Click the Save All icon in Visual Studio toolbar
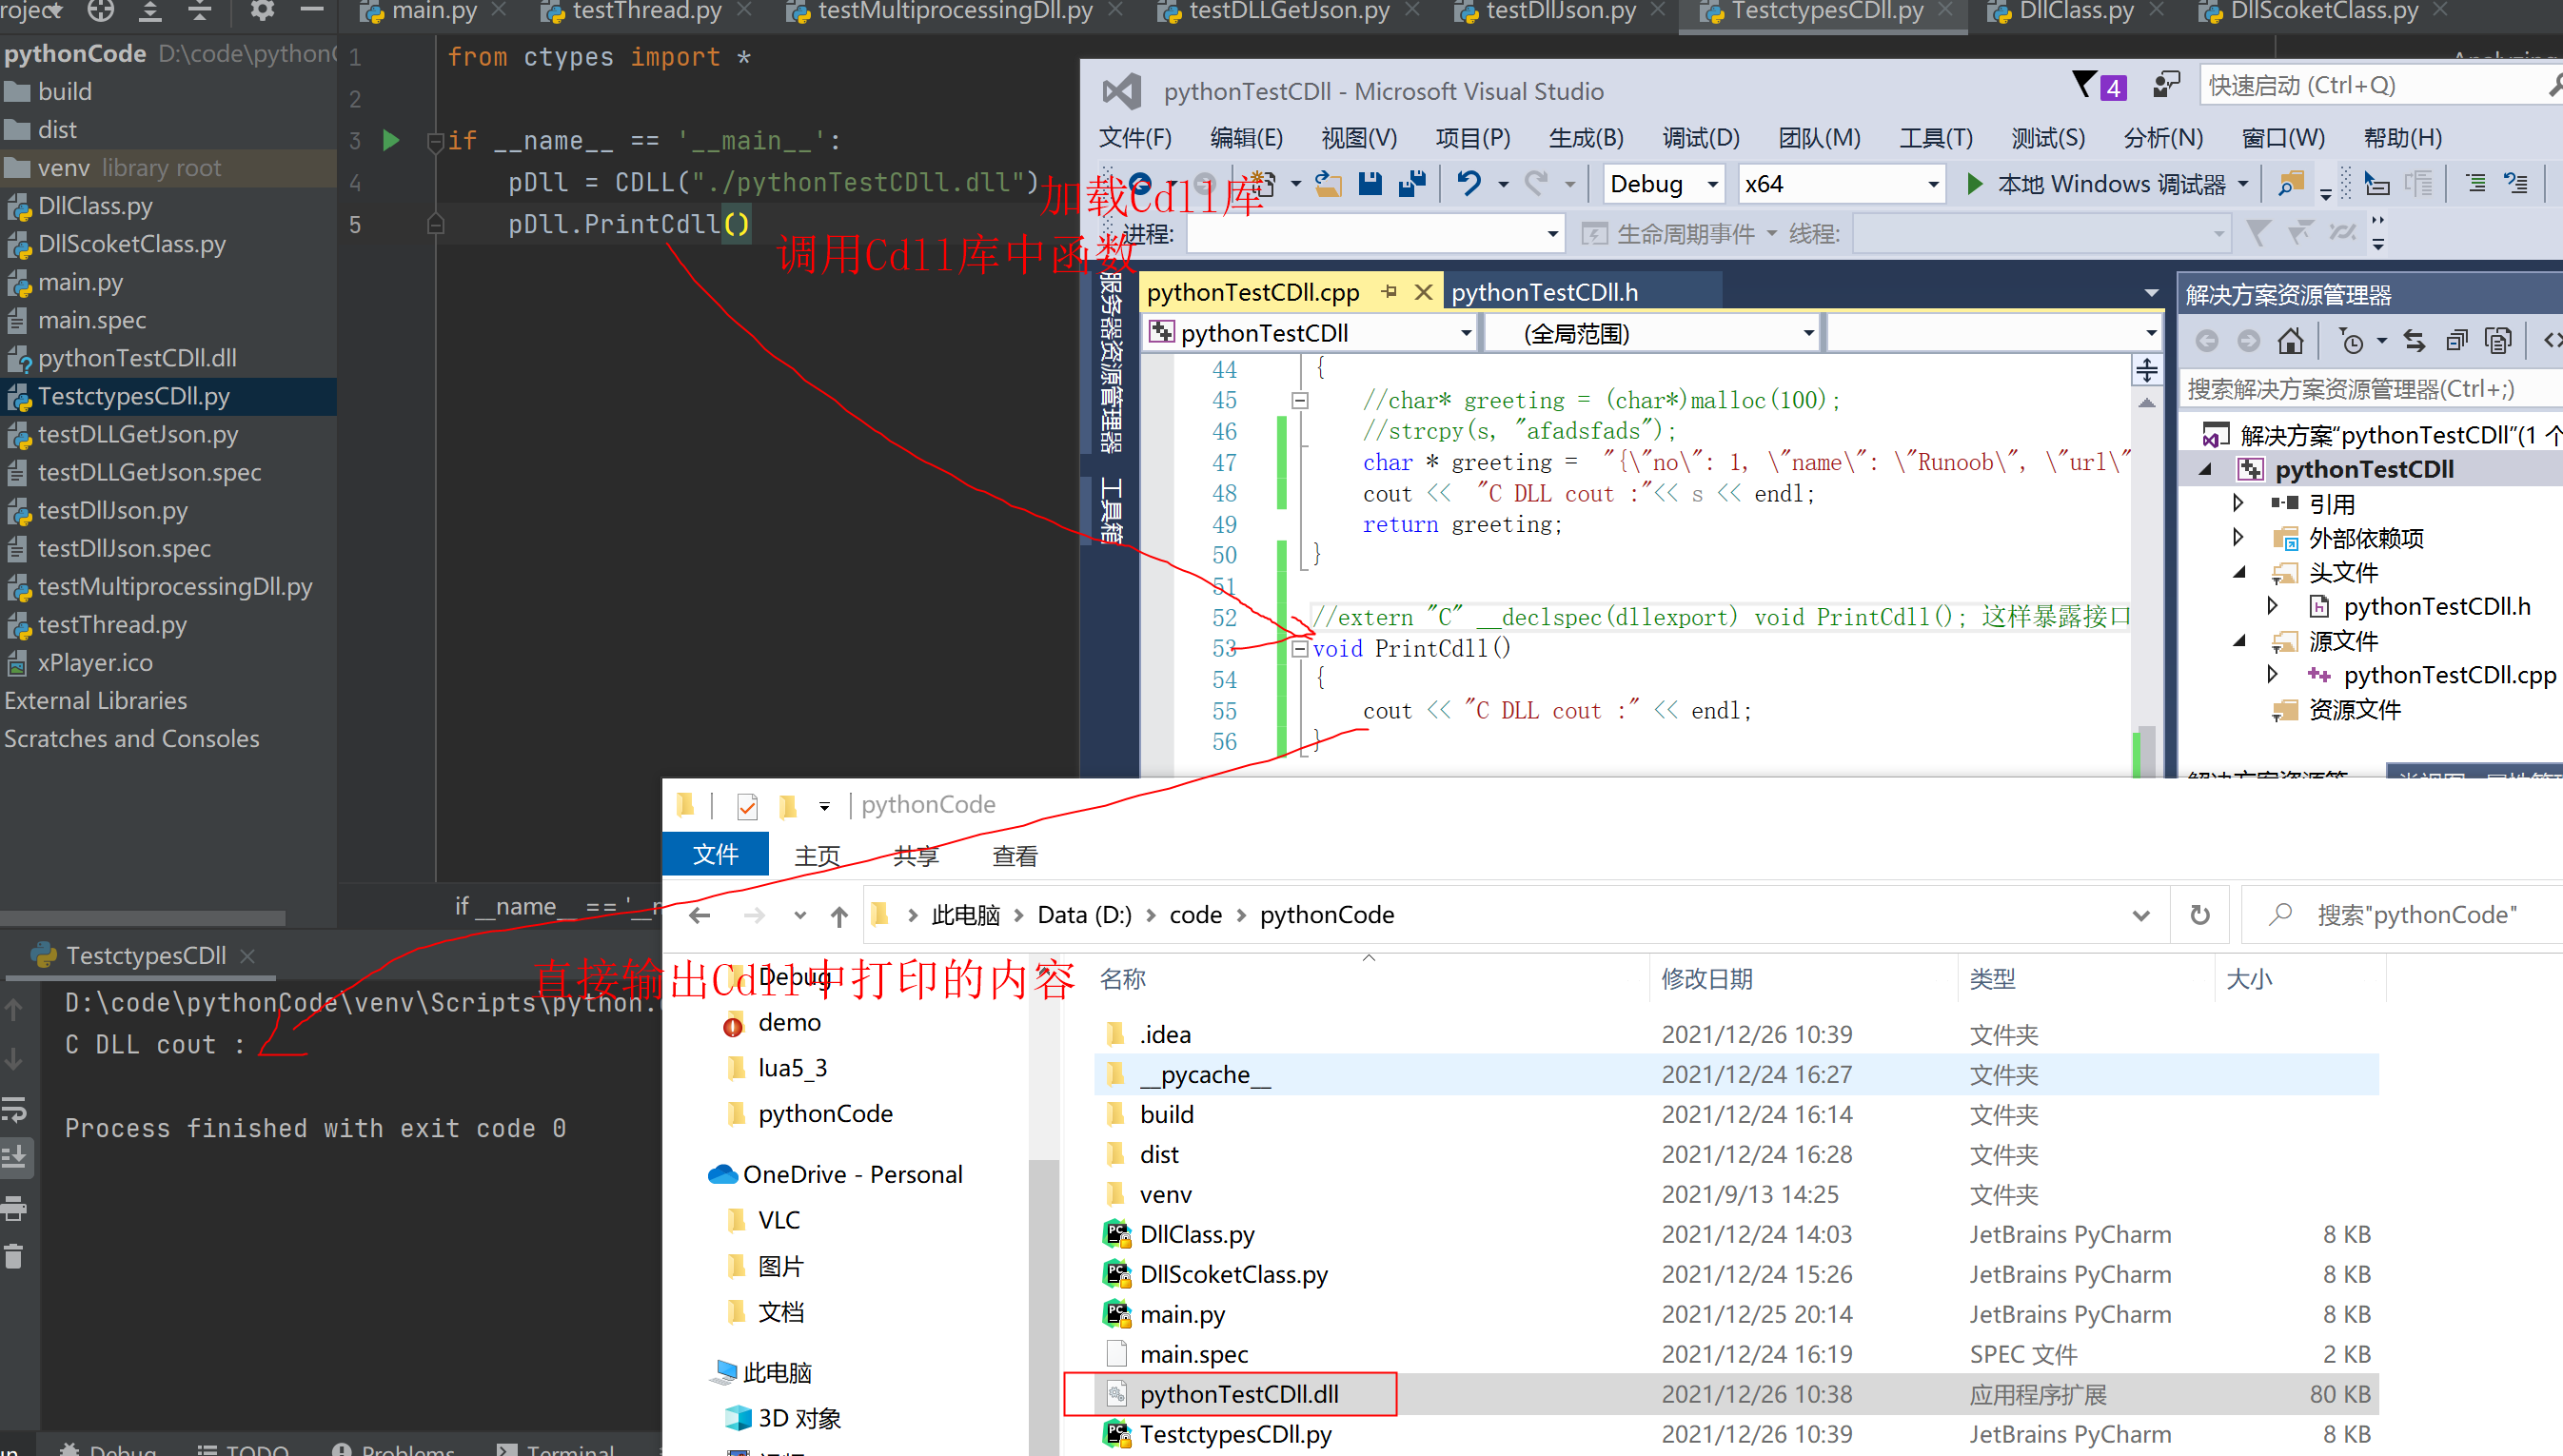2563x1456 pixels. [x=1412, y=183]
